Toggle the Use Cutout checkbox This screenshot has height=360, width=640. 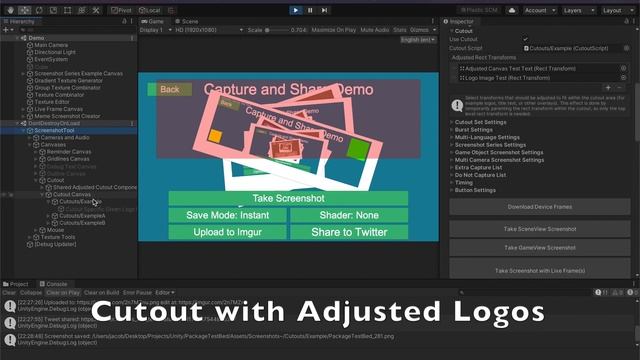(526, 40)
